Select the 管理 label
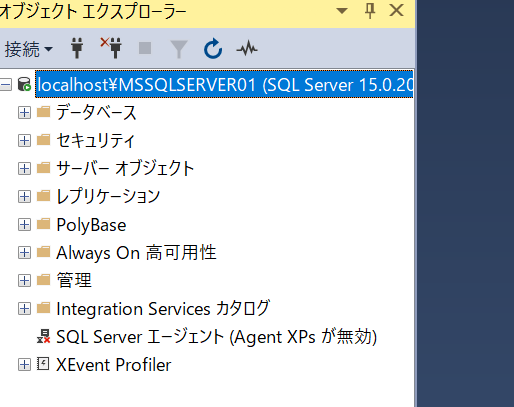514x407 pixels. click(x=74, y=280)
